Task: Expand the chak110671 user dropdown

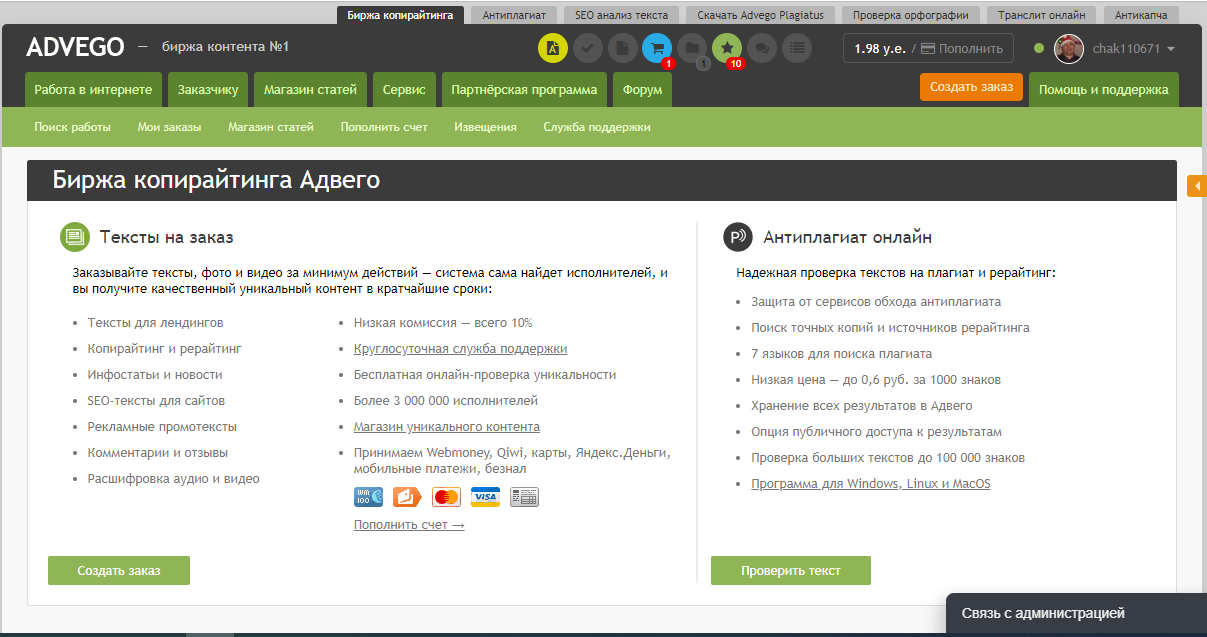Action: [x=1133, y=48]
